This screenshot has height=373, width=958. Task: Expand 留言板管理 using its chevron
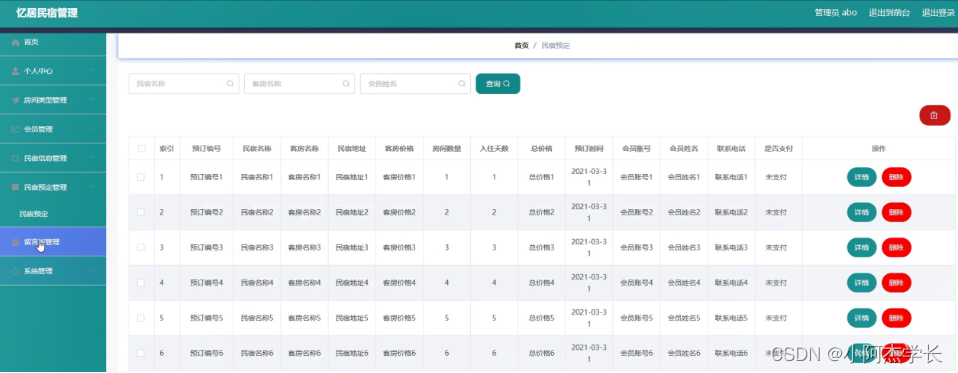[x=93, y=242]
